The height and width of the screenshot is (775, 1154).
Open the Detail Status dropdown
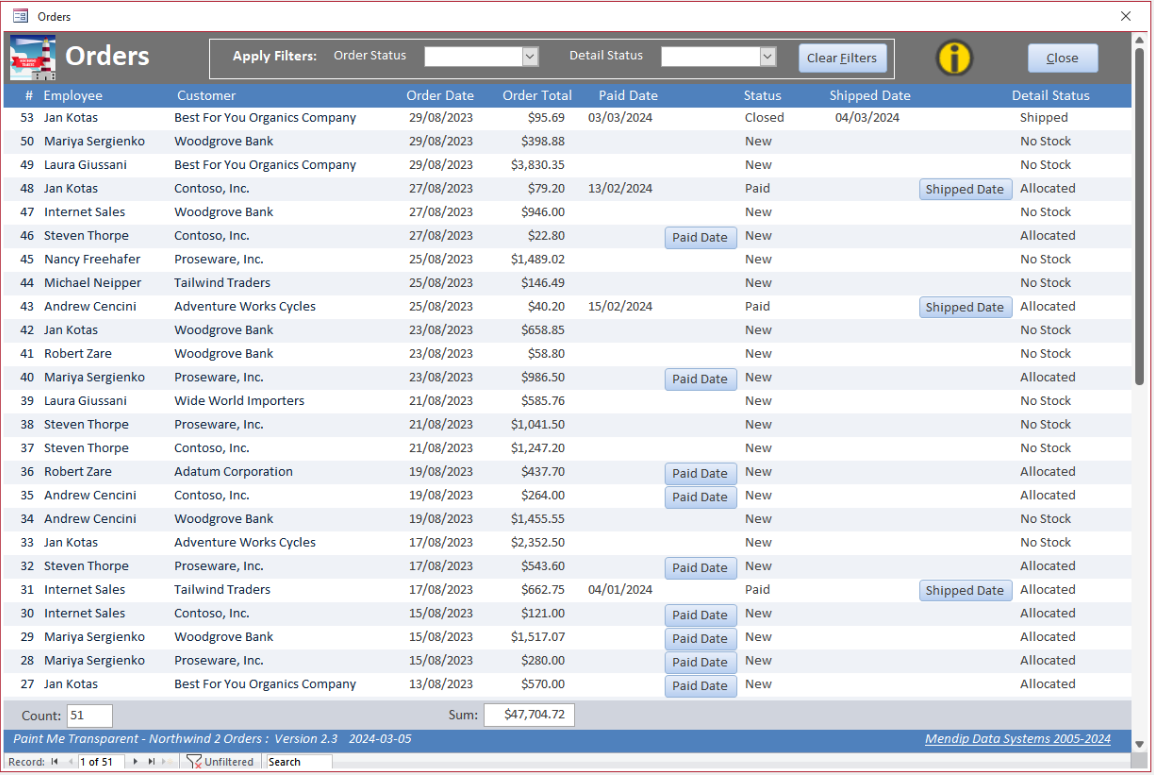768,56
